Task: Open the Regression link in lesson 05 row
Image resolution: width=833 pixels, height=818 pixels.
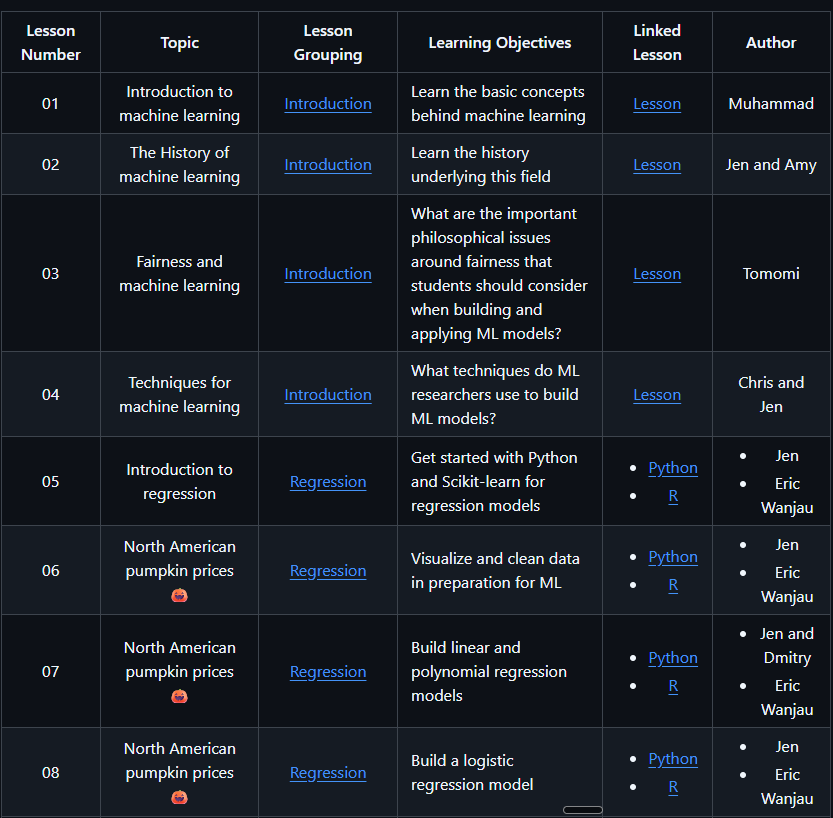Action: click(x=328, y=482)
